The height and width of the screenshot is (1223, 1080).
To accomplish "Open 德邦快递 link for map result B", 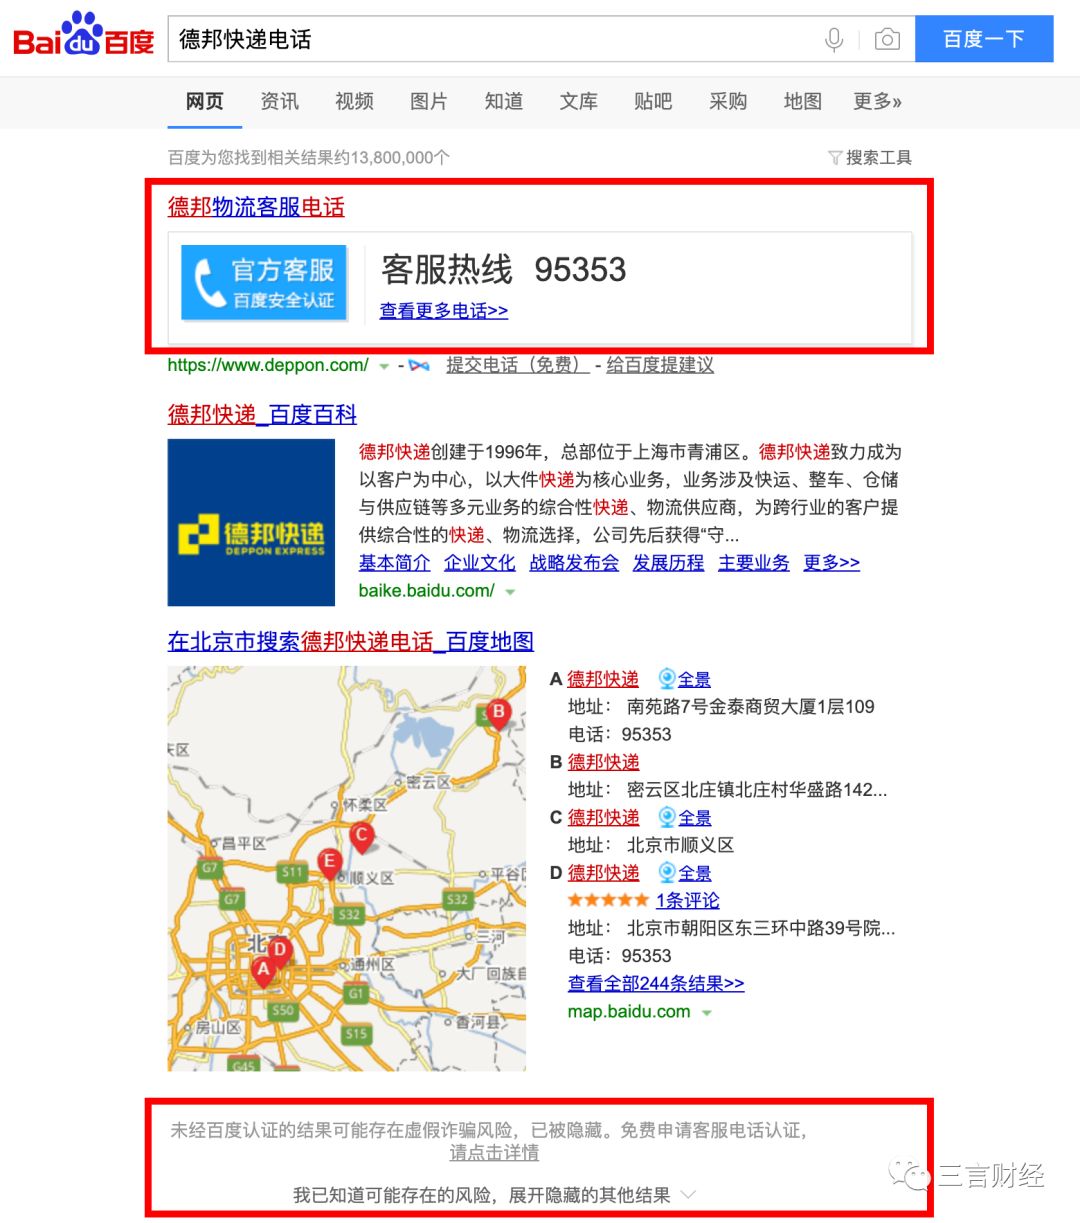I will pyautogui.click(x=603, y=762).
